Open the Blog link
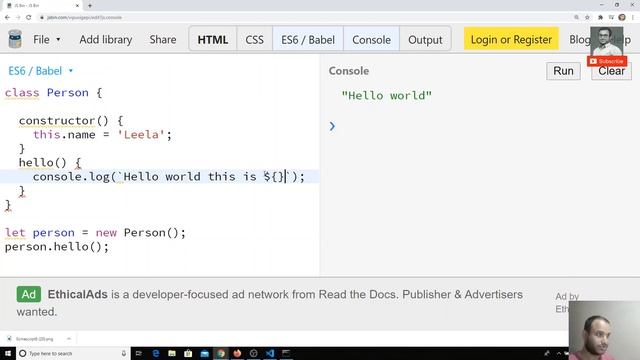This screenshot has height=360, width=640. [x=580, y=40]
